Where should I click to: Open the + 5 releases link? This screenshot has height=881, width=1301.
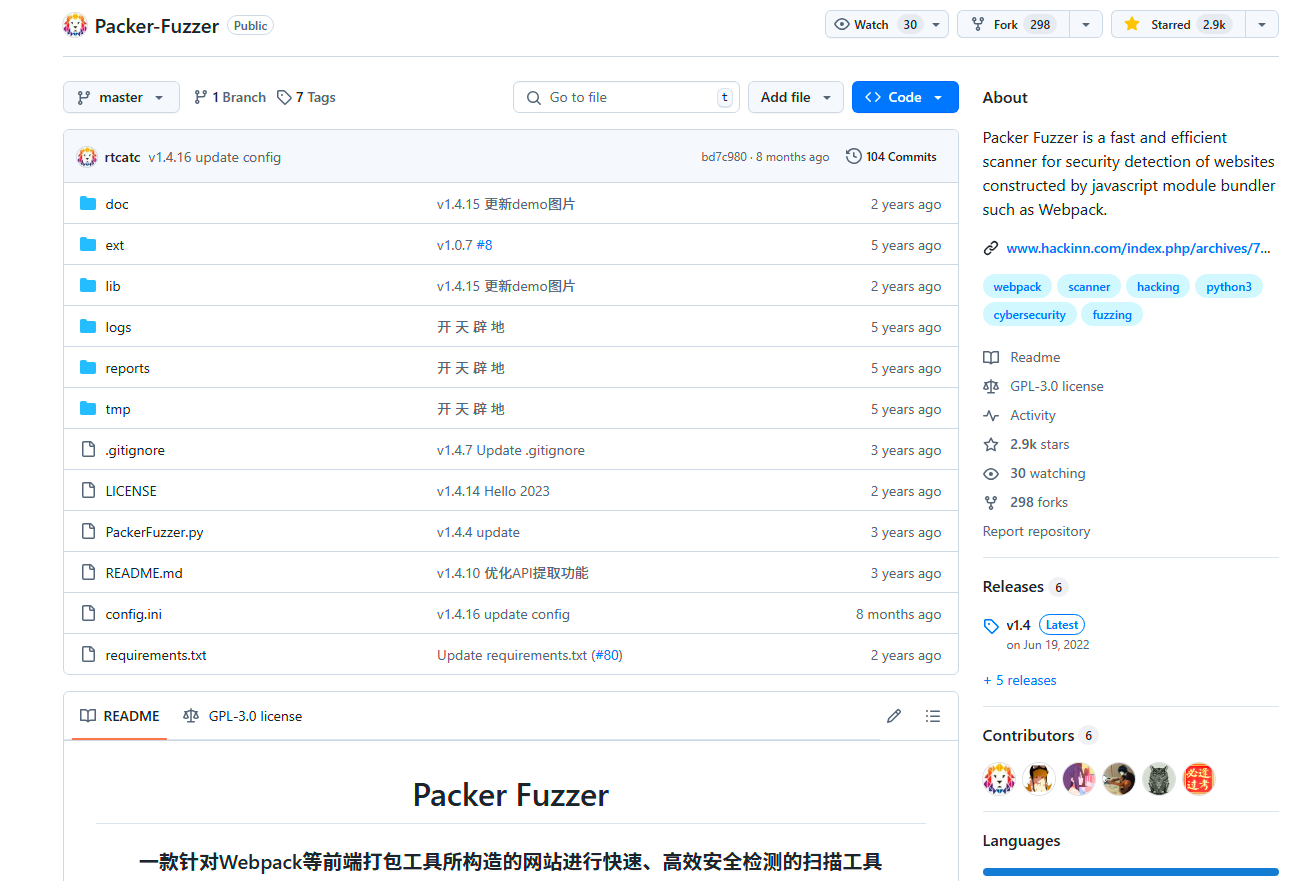[1020, 680]
